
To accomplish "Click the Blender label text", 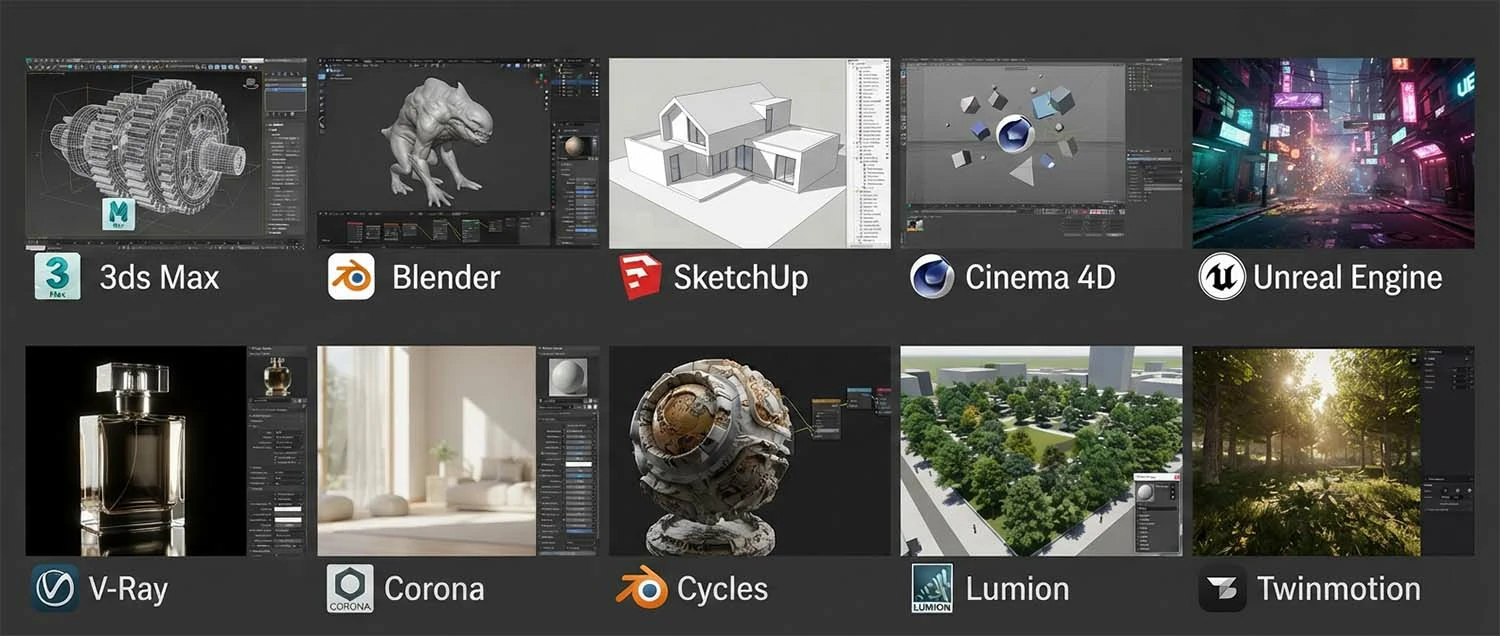I will 446,277.
